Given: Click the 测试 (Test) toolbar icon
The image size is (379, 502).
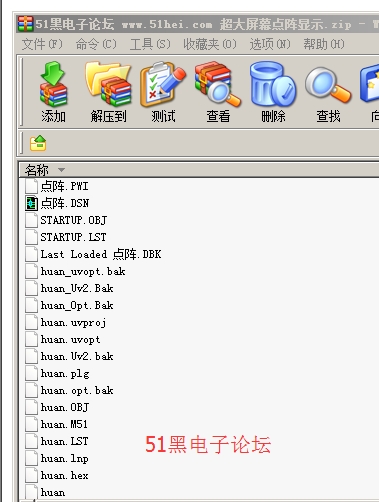Looking at the screenshot, I should (x=163, y=84).
